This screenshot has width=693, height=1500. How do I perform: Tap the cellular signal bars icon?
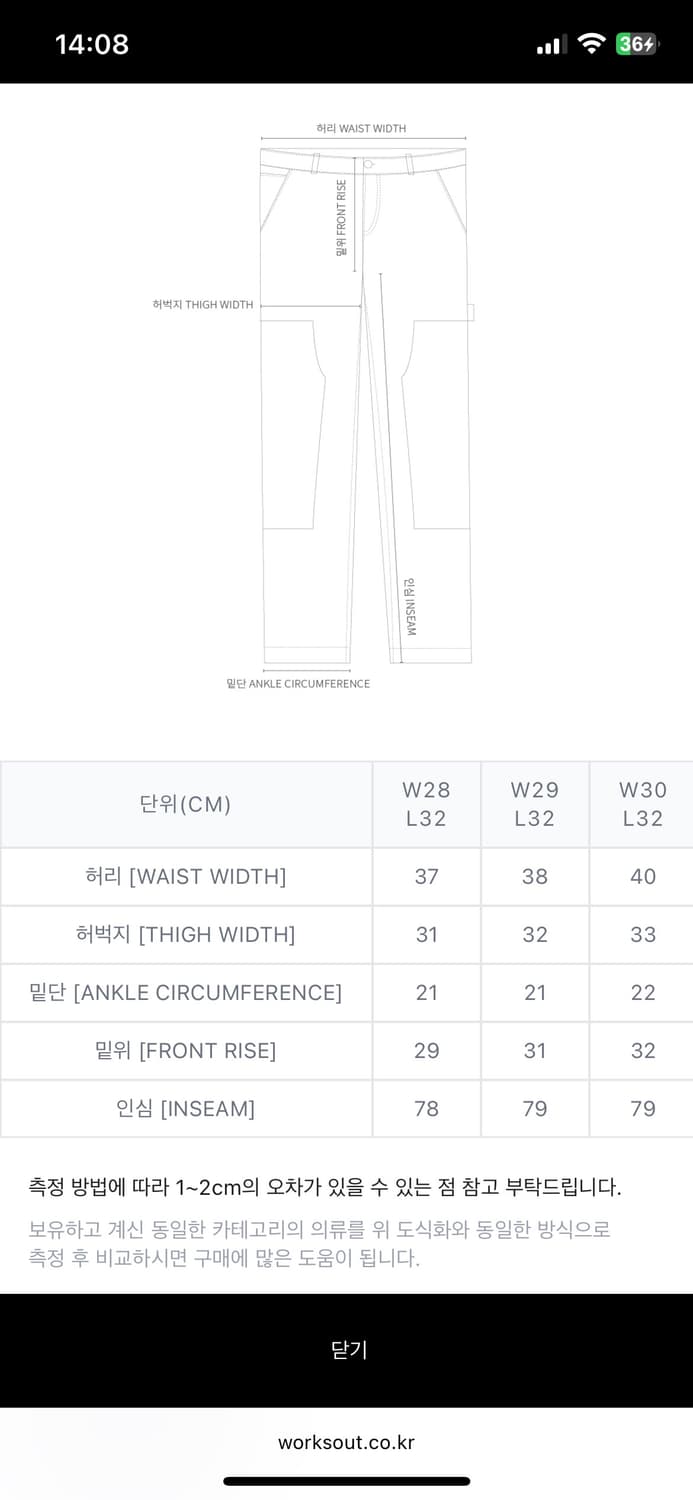click(552, 45)
